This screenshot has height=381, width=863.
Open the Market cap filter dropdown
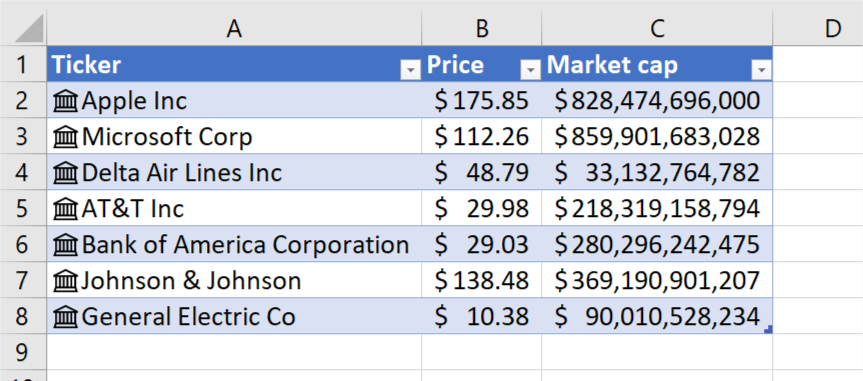pos(761,69)
